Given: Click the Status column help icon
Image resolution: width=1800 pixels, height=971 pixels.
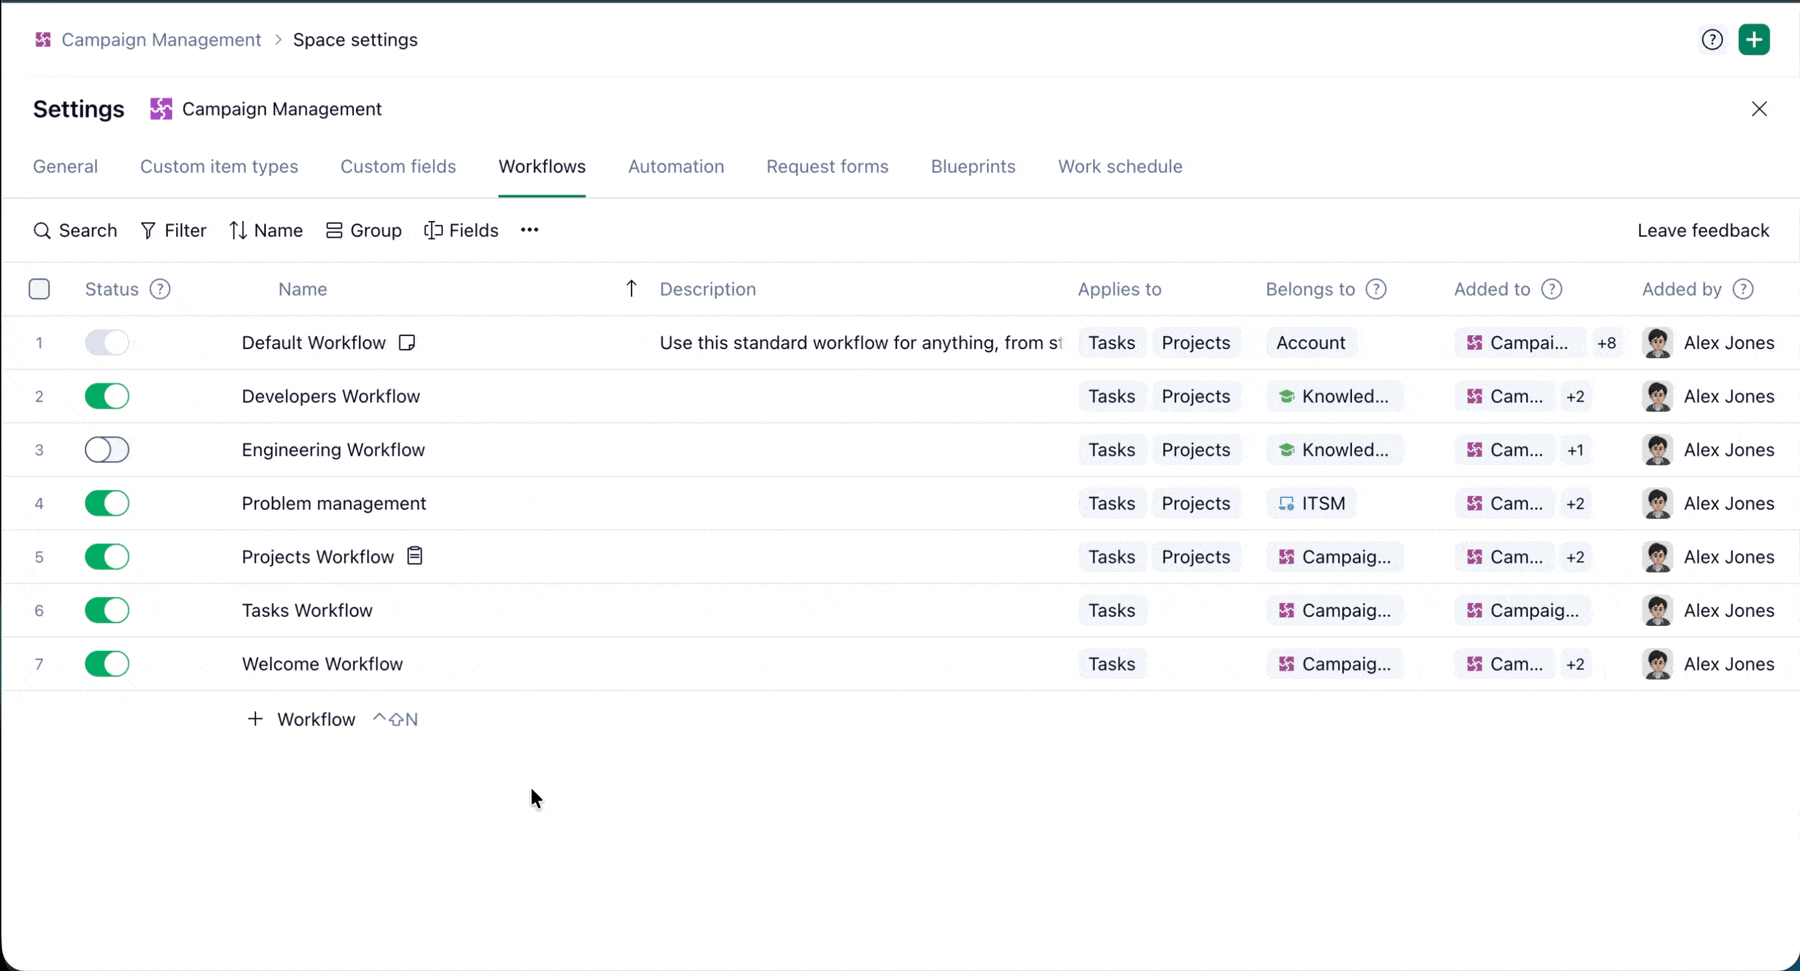Looking at the screenshot, I should [160, 289].
